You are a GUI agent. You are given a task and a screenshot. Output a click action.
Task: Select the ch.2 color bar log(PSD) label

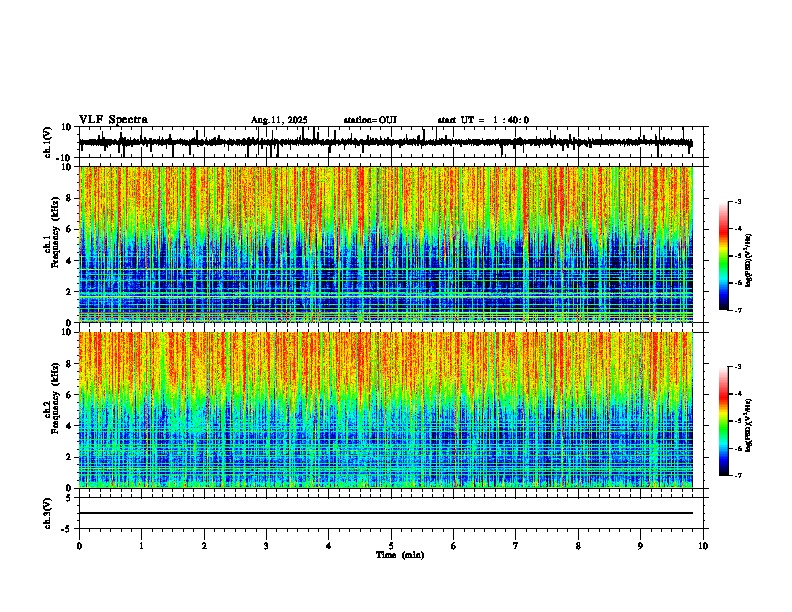point(749,425)
